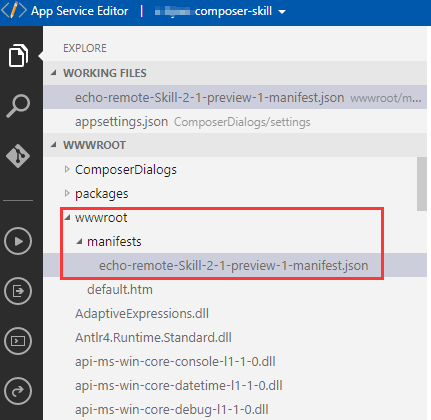Collapse the wwwroot folder in tree

[68, 218]
